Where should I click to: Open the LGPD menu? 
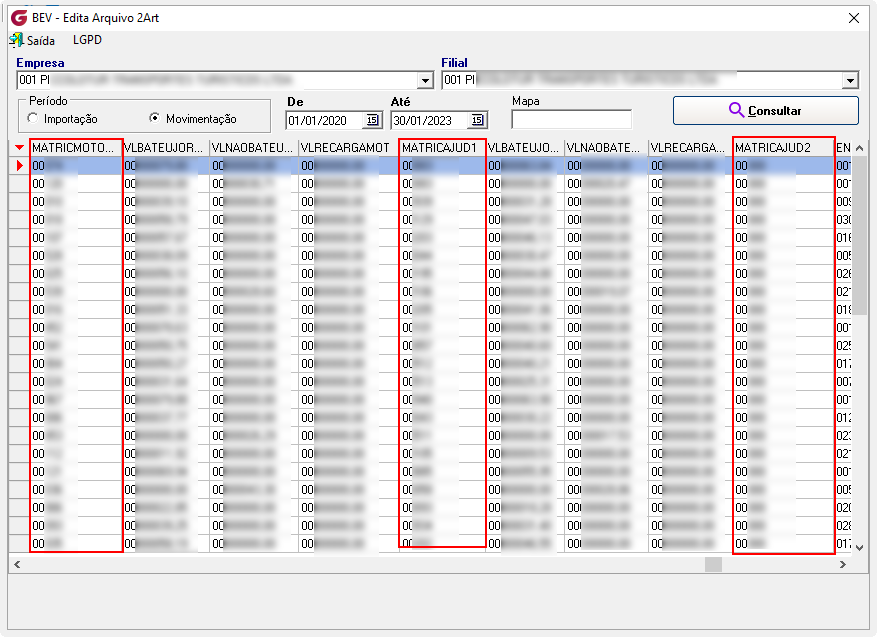tap(87, 40)
